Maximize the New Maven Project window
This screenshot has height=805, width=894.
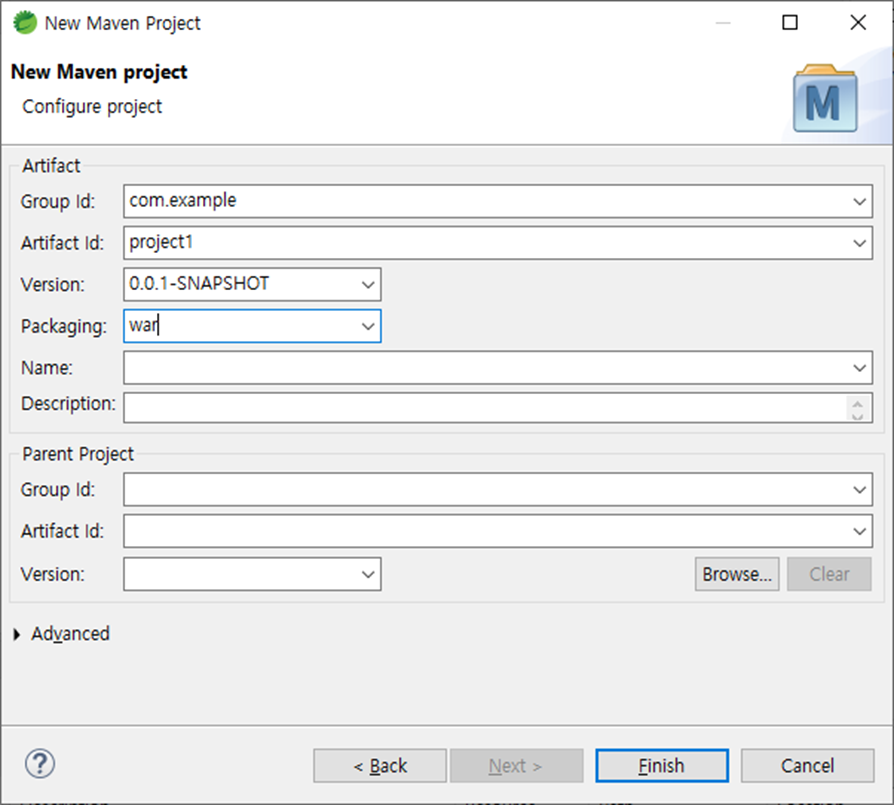[x=790, y=23]
